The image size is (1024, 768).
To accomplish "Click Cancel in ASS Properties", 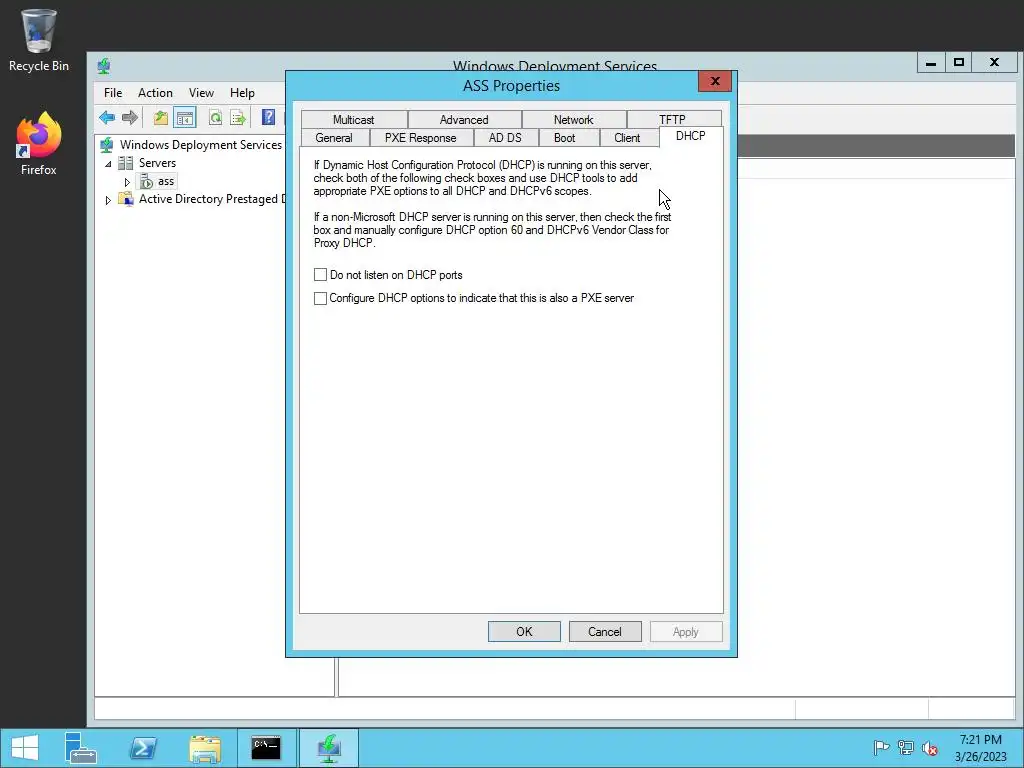I will (x=605, y=632).
